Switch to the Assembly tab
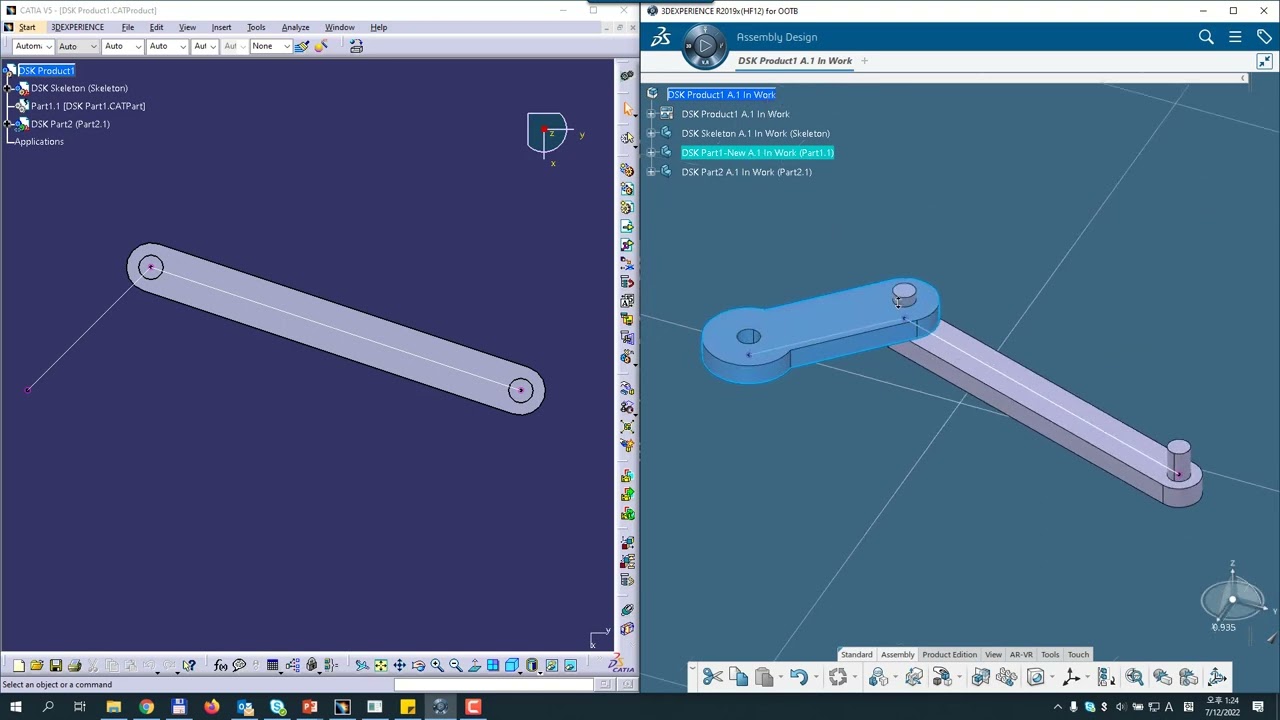 [x=897, y=655]
